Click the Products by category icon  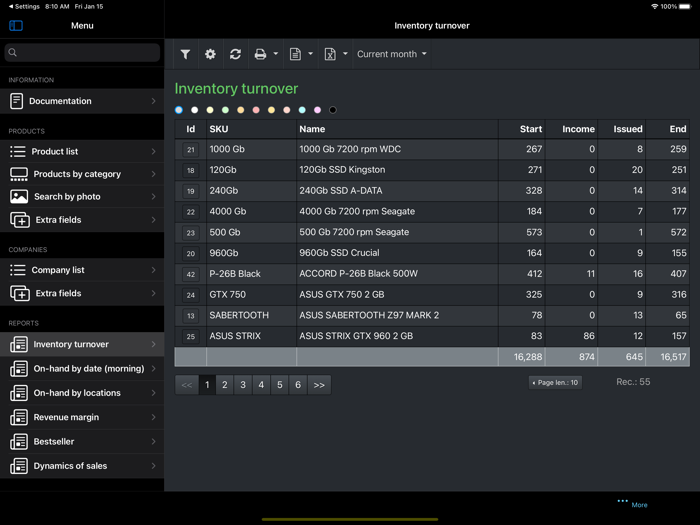click(x=19, y=174)
